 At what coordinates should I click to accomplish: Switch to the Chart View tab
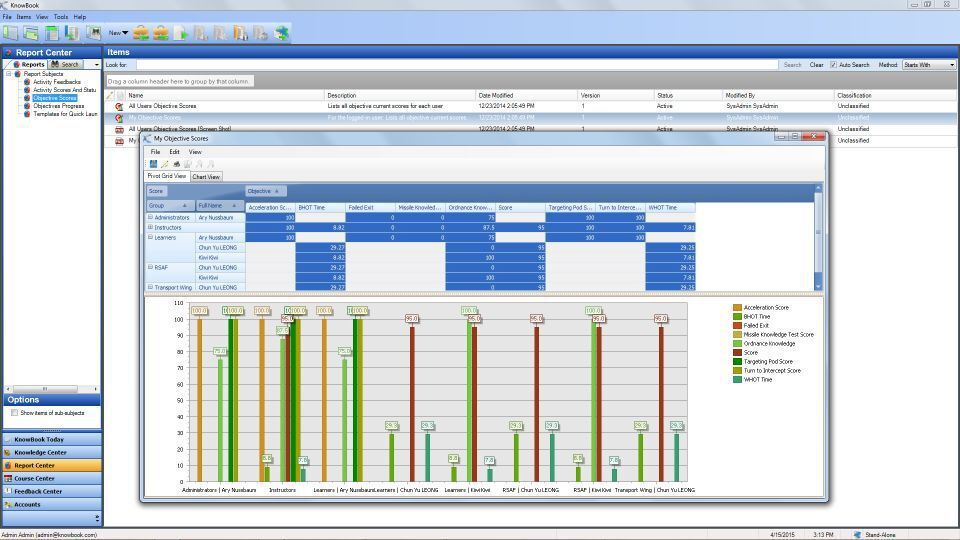tap(206, 176)
